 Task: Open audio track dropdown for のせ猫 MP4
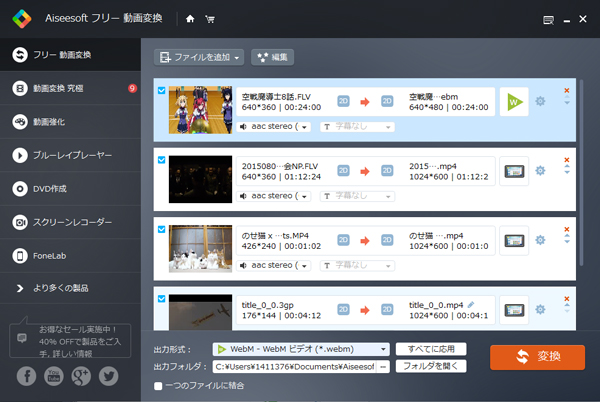tap(274, 265)
